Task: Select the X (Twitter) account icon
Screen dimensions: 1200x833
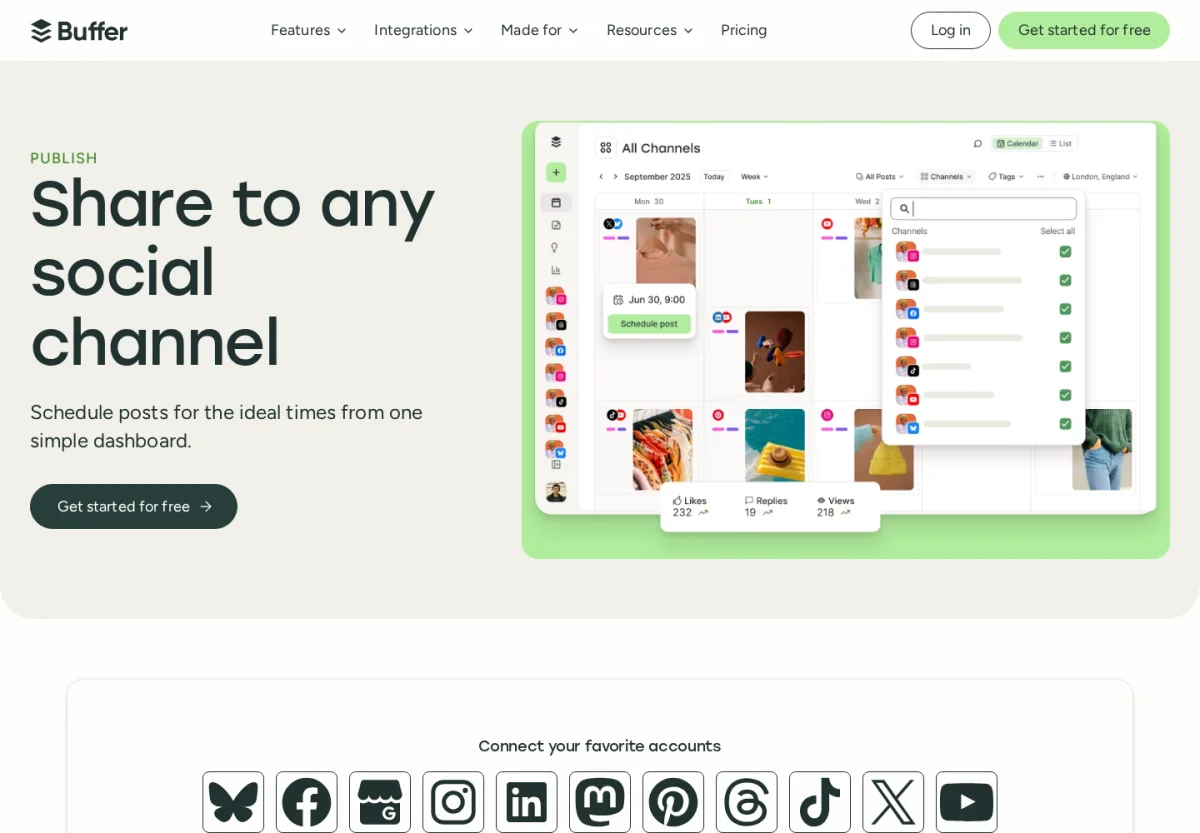Action: (893, 802)
